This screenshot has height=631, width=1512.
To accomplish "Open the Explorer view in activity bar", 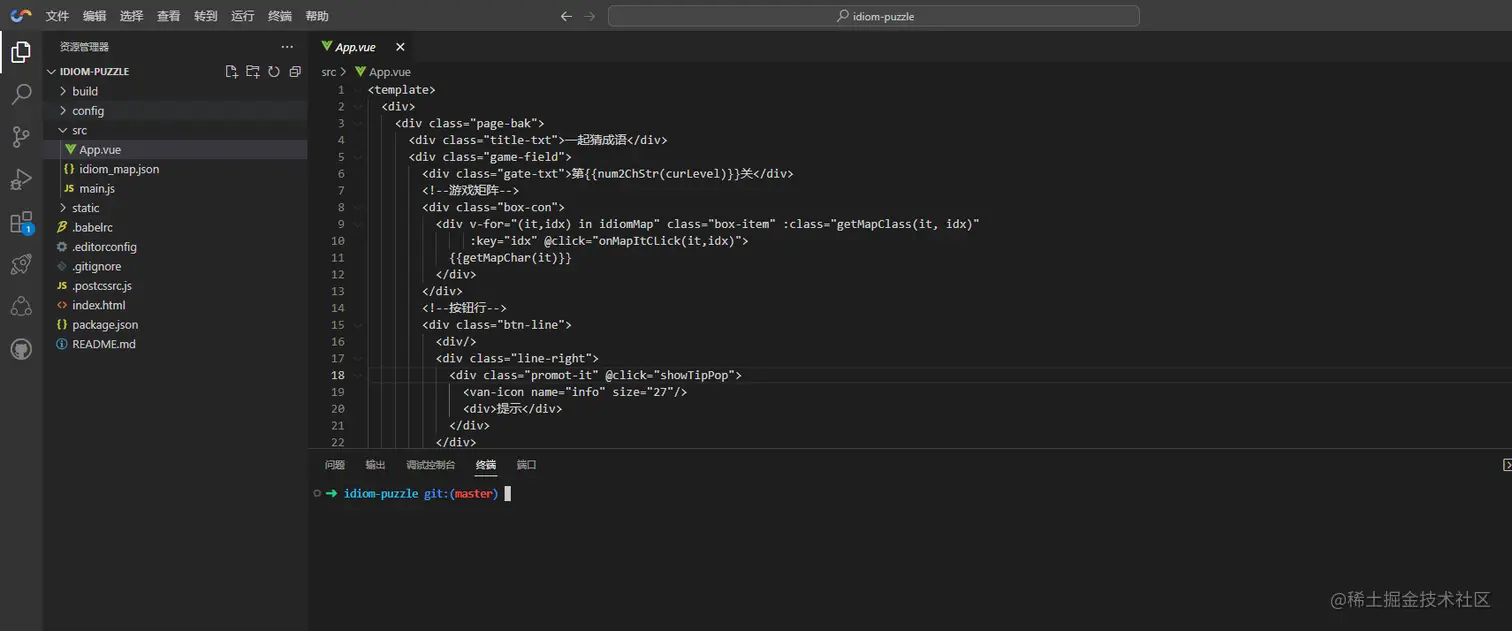I will [x=20, y=52].
